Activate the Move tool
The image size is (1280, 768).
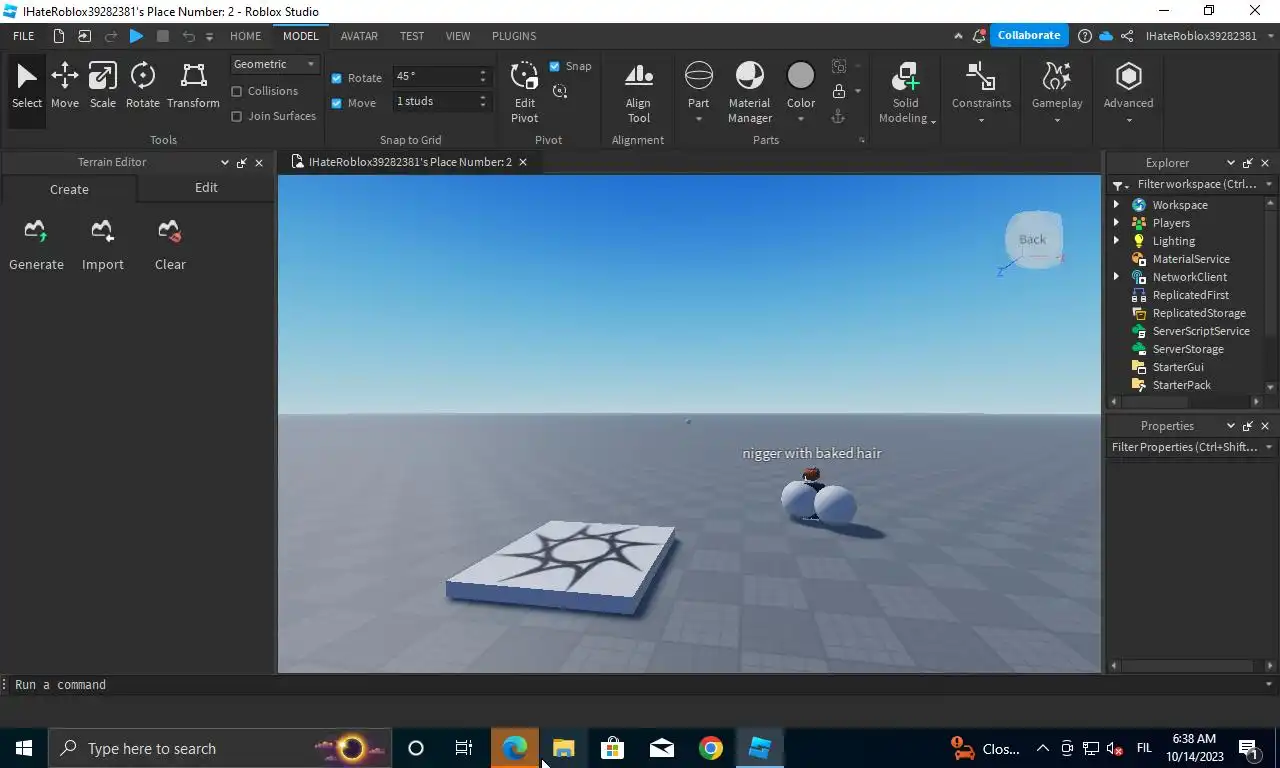pos(65,86)
